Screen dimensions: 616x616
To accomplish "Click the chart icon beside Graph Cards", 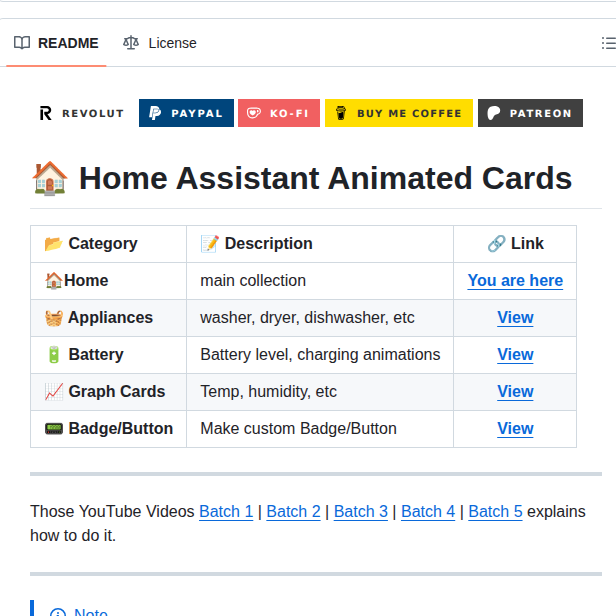I will [54, 392].
